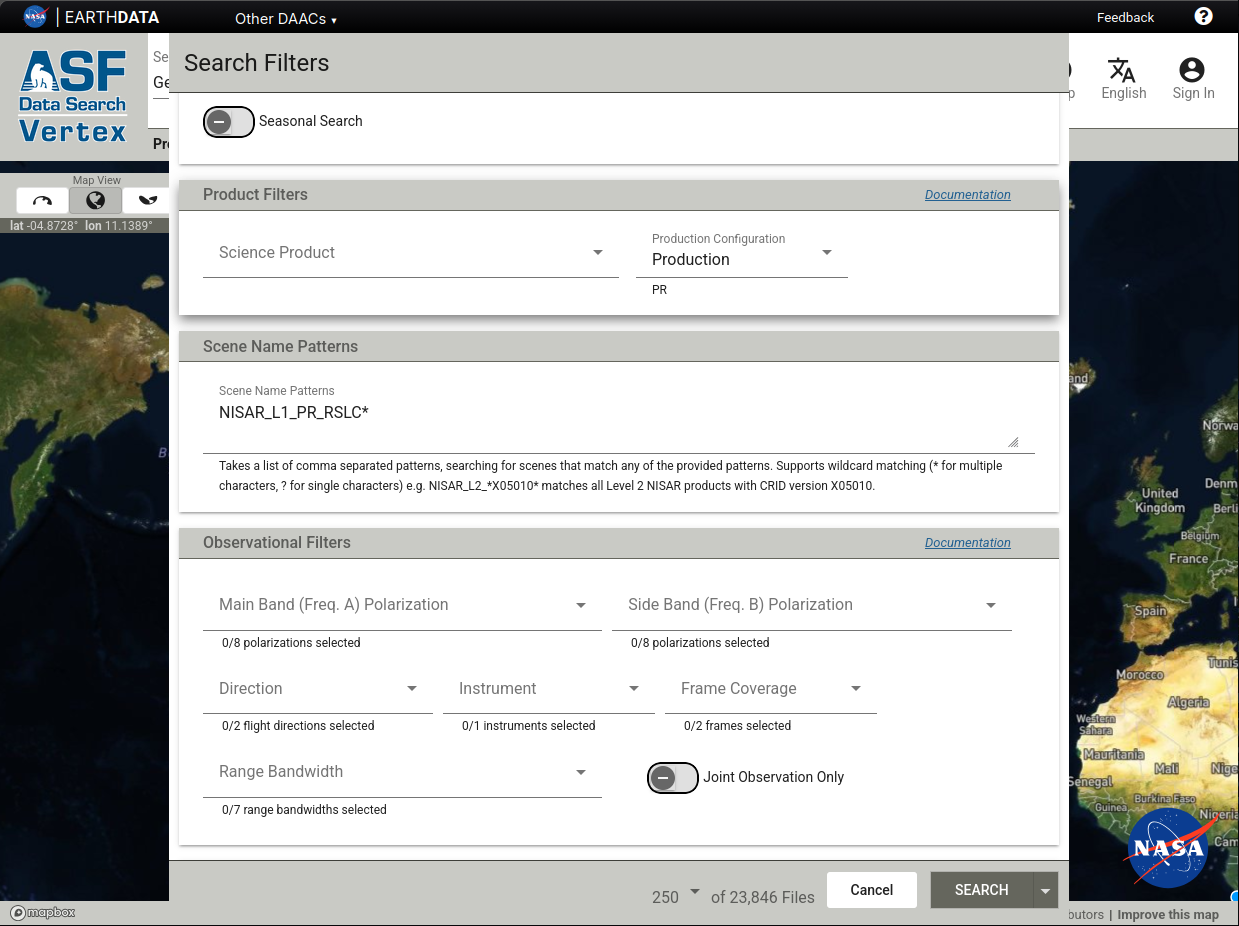Image resolution: width=1239 pixels, height=926 pixels.
Task: Open Observational Filters Documentation link
Action: [x=967, y=543]
